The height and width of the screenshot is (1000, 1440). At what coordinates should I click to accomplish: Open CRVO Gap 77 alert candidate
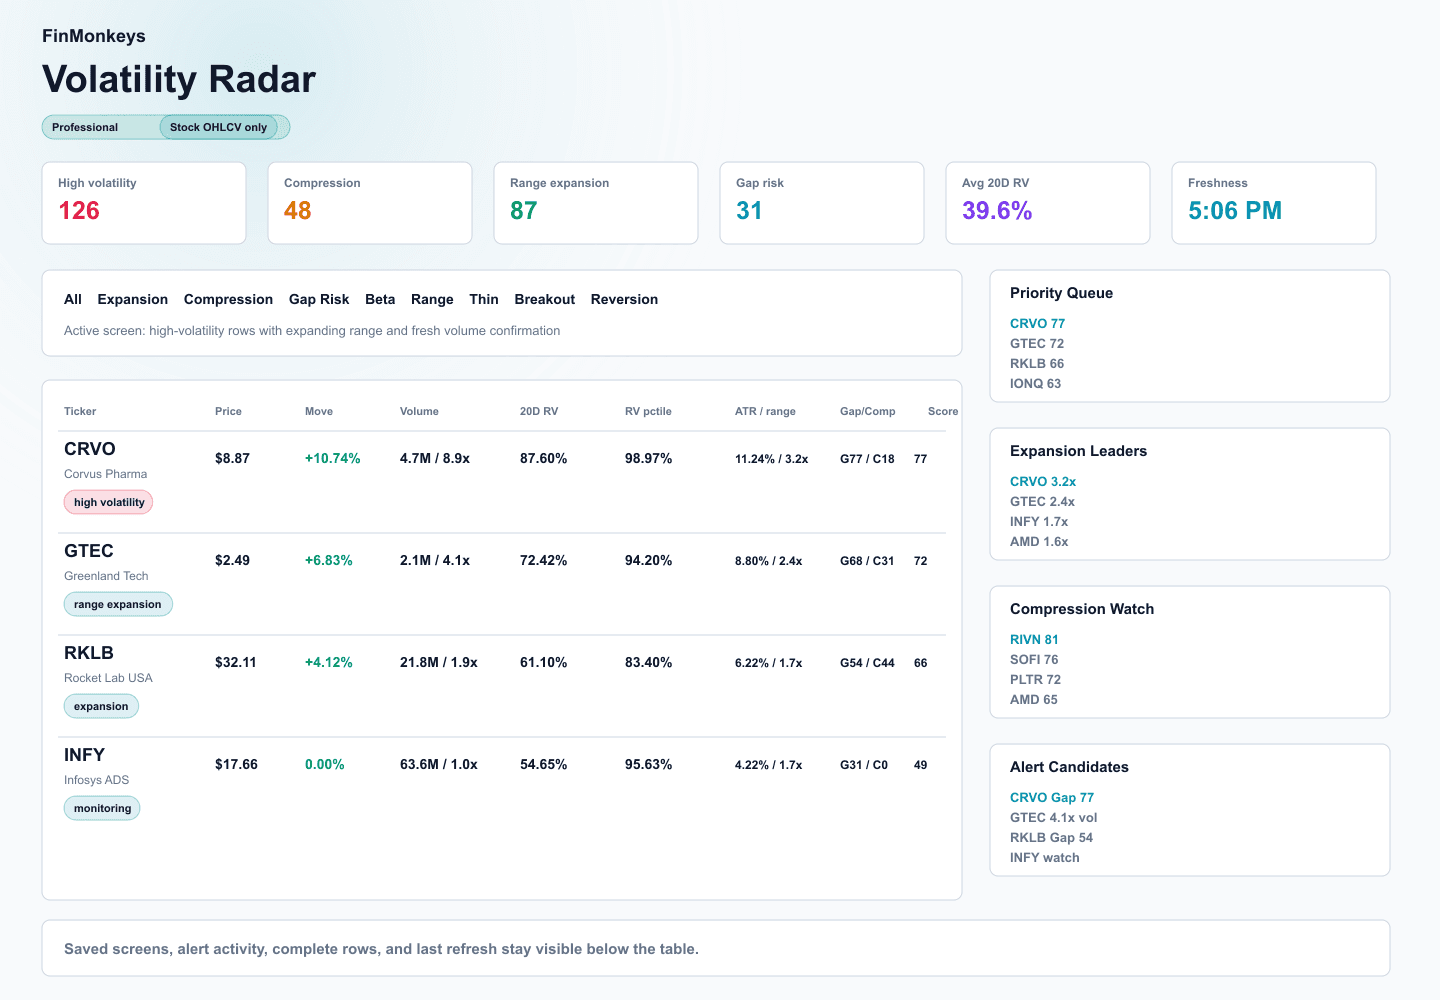[x=1052, y=797]
